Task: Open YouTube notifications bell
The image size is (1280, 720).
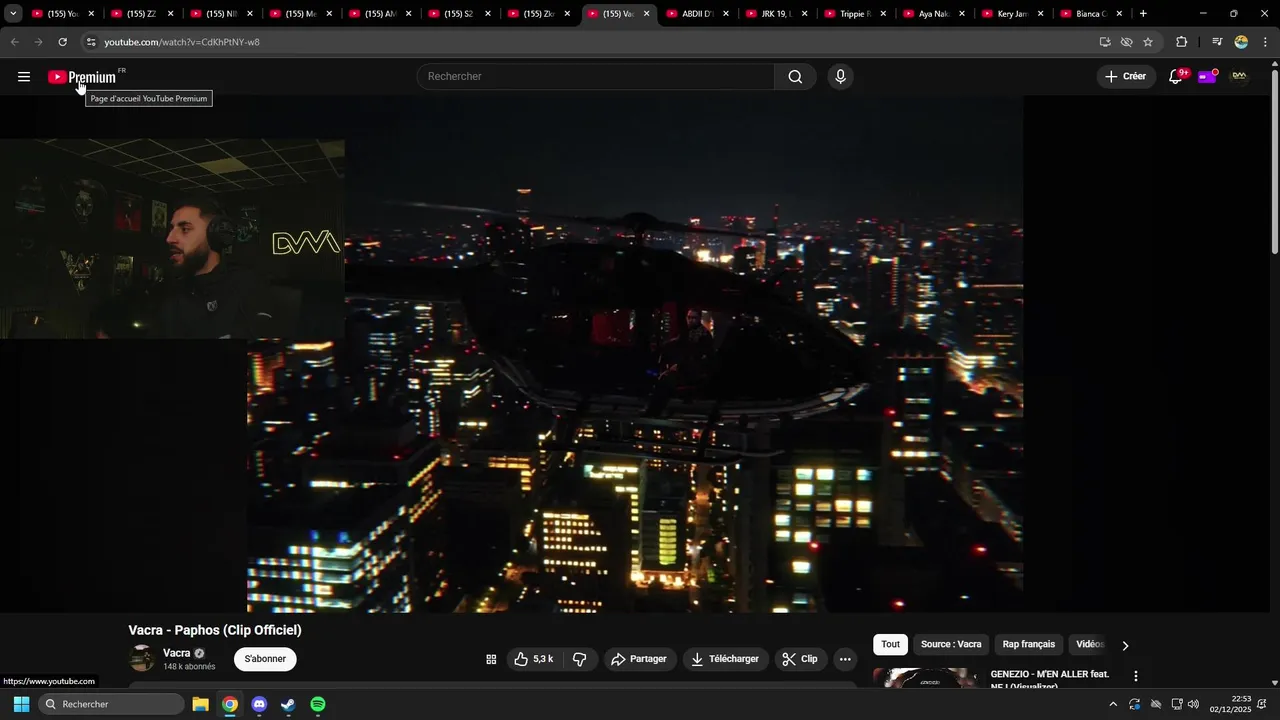Action: (x=1176, y=77)
